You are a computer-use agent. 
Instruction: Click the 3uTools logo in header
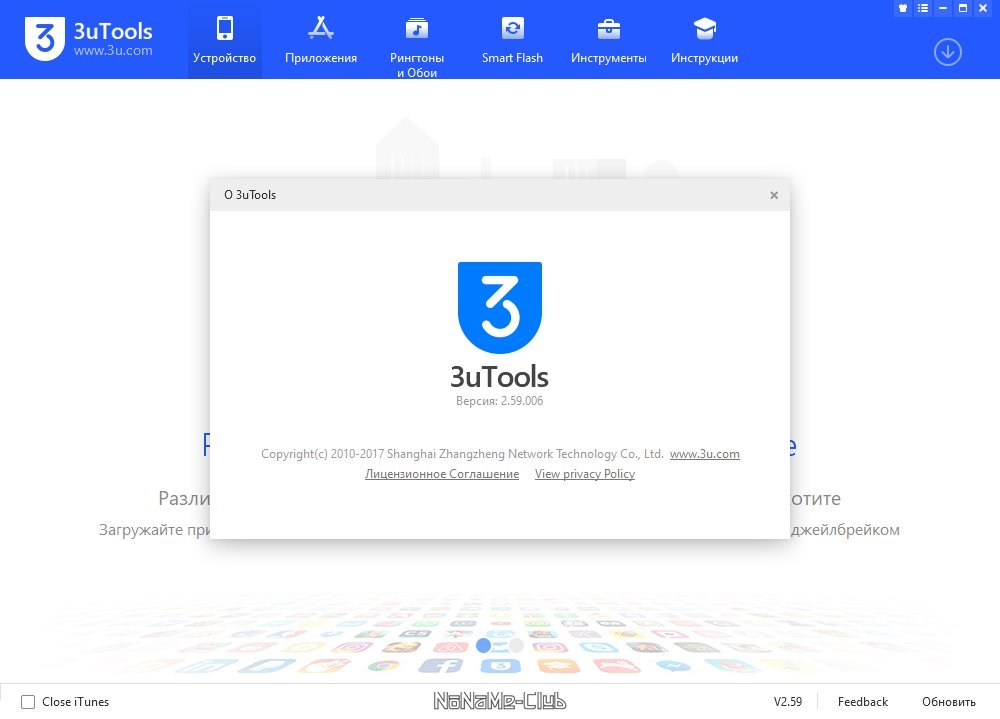point(89,38)
